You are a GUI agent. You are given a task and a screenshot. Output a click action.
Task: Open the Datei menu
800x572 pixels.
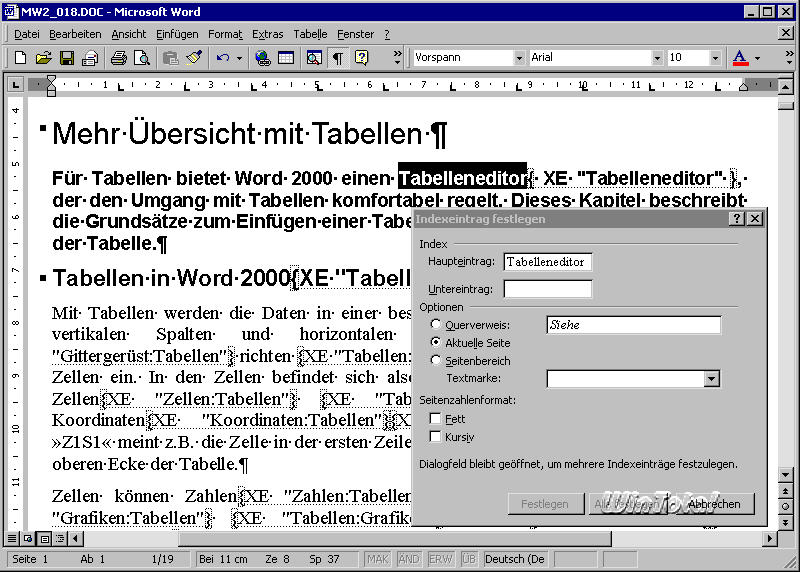(x=27, y=34)
